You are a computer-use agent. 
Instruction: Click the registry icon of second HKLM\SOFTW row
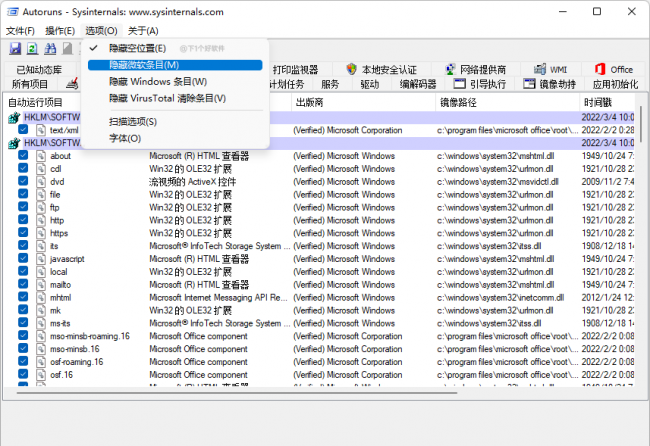click(14, 144)
